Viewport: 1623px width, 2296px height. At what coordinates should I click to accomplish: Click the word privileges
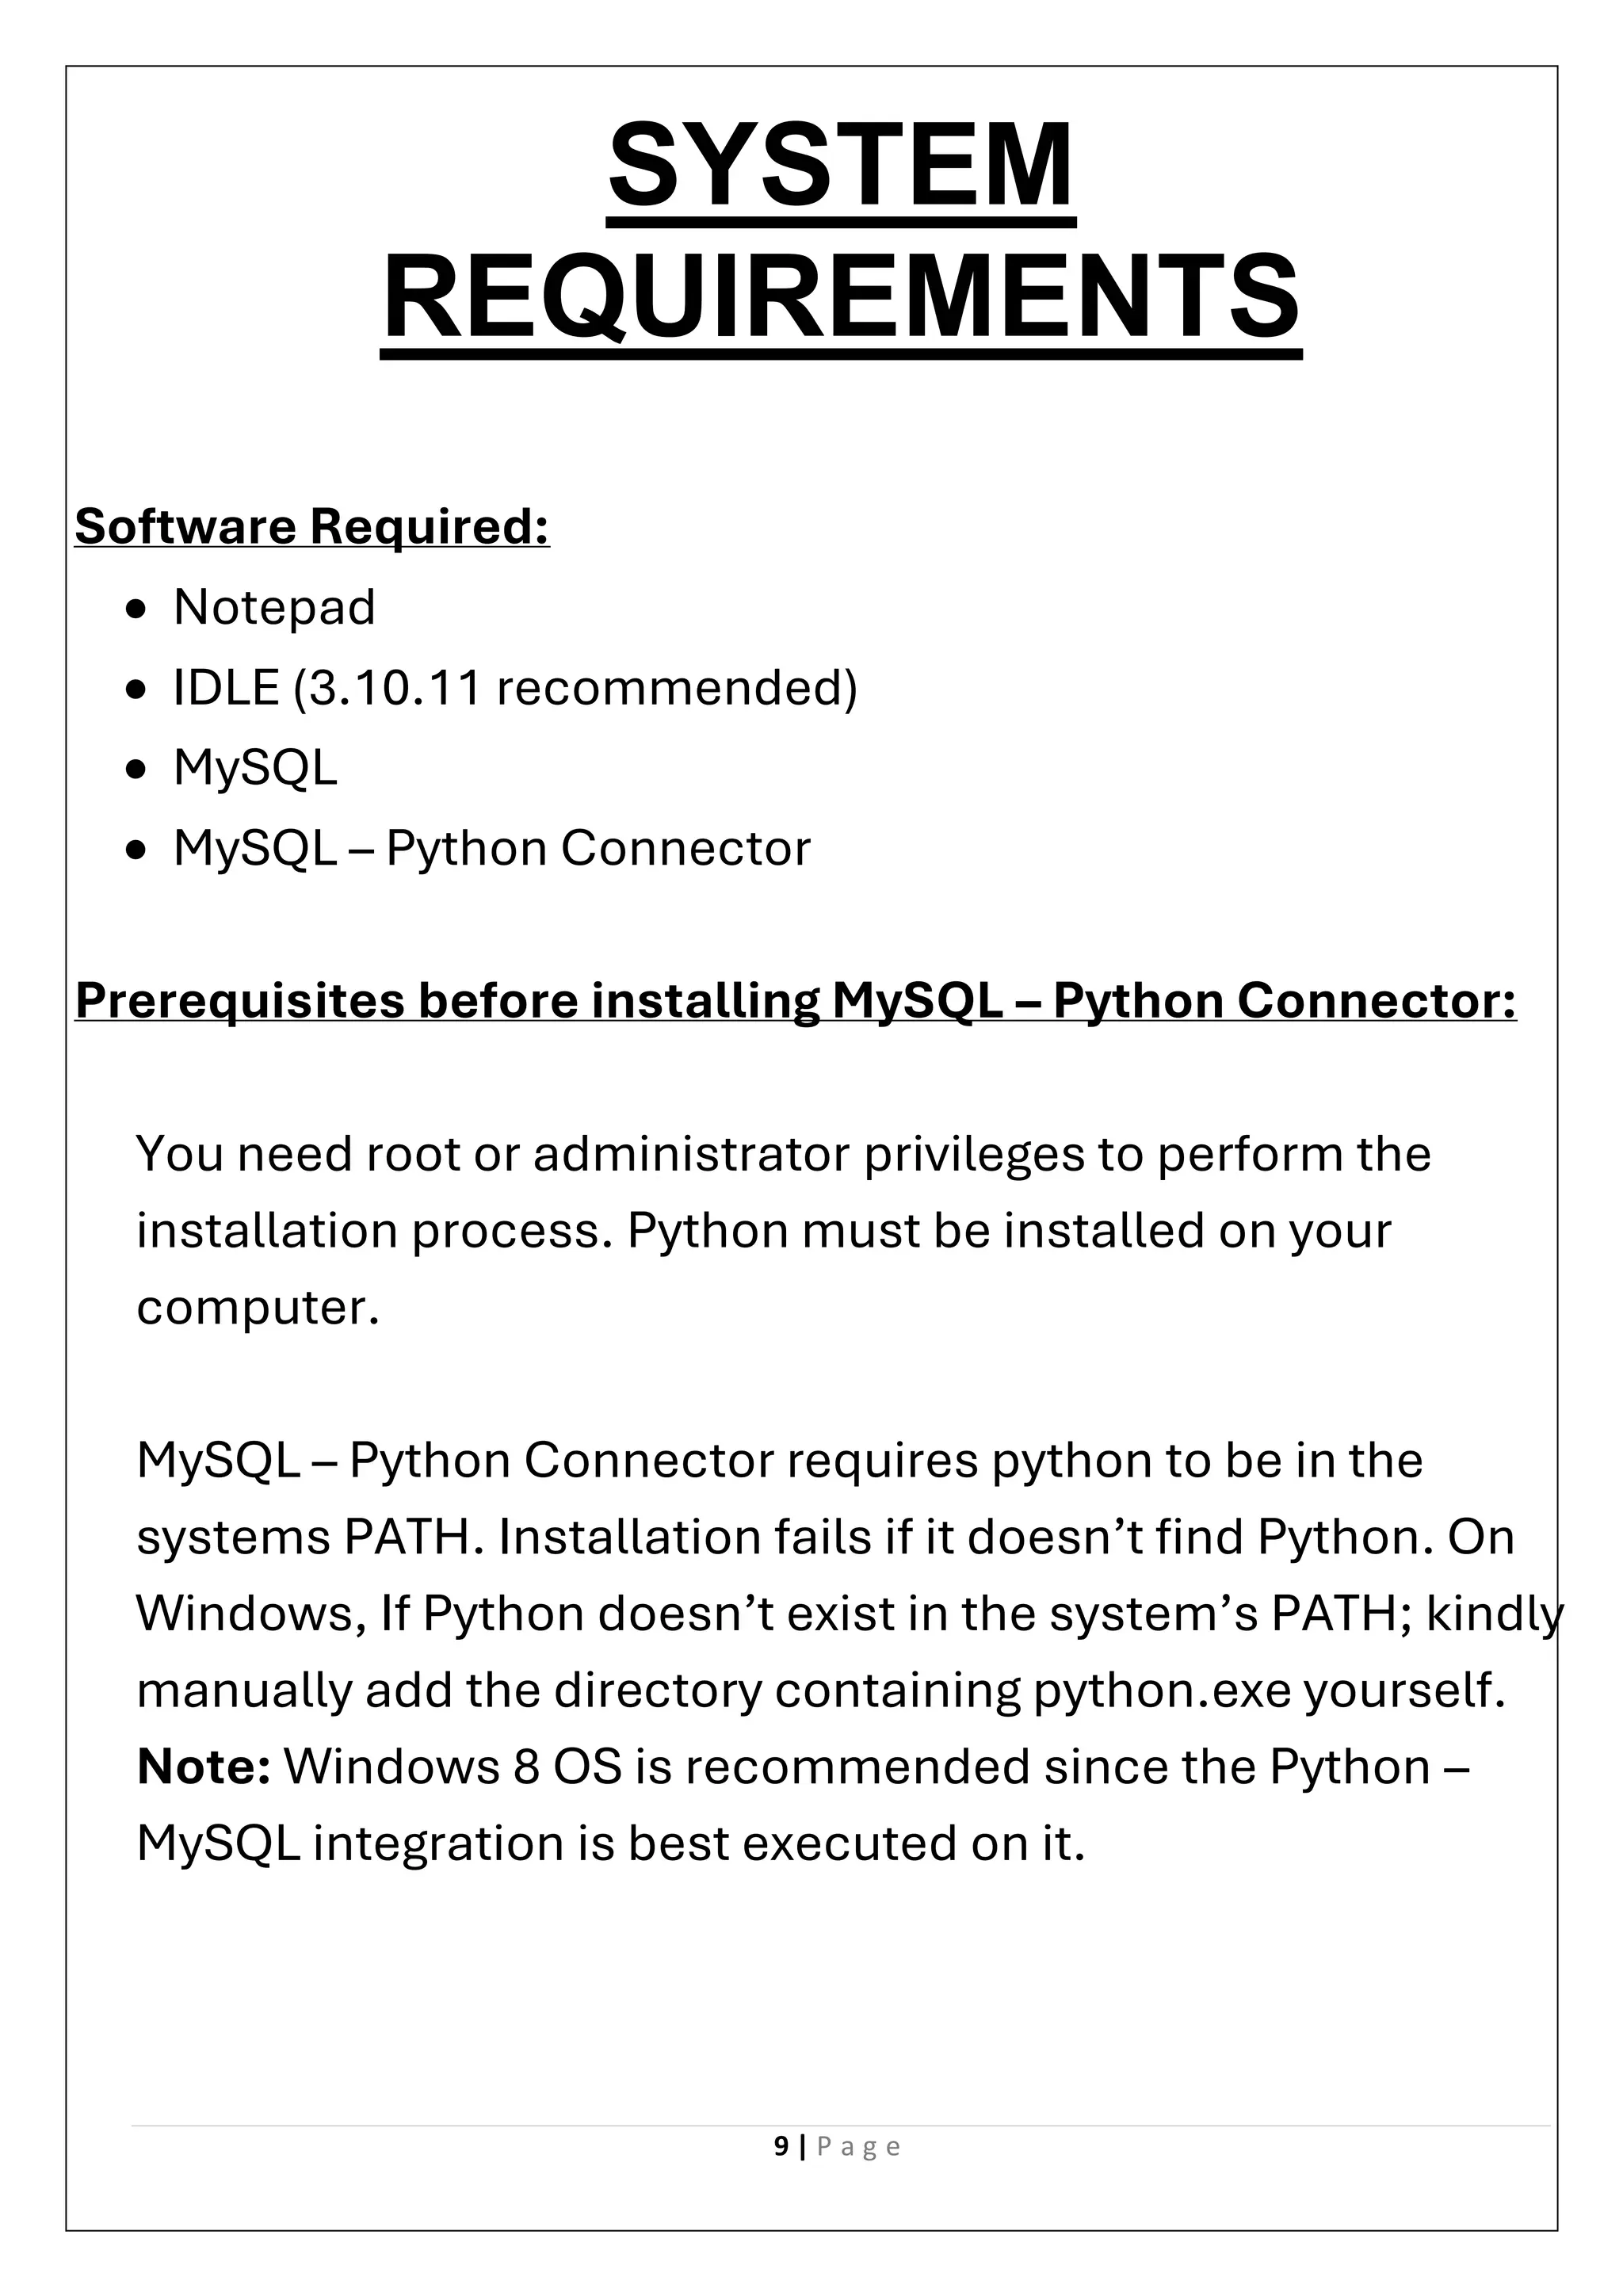tap(973, 1154)
